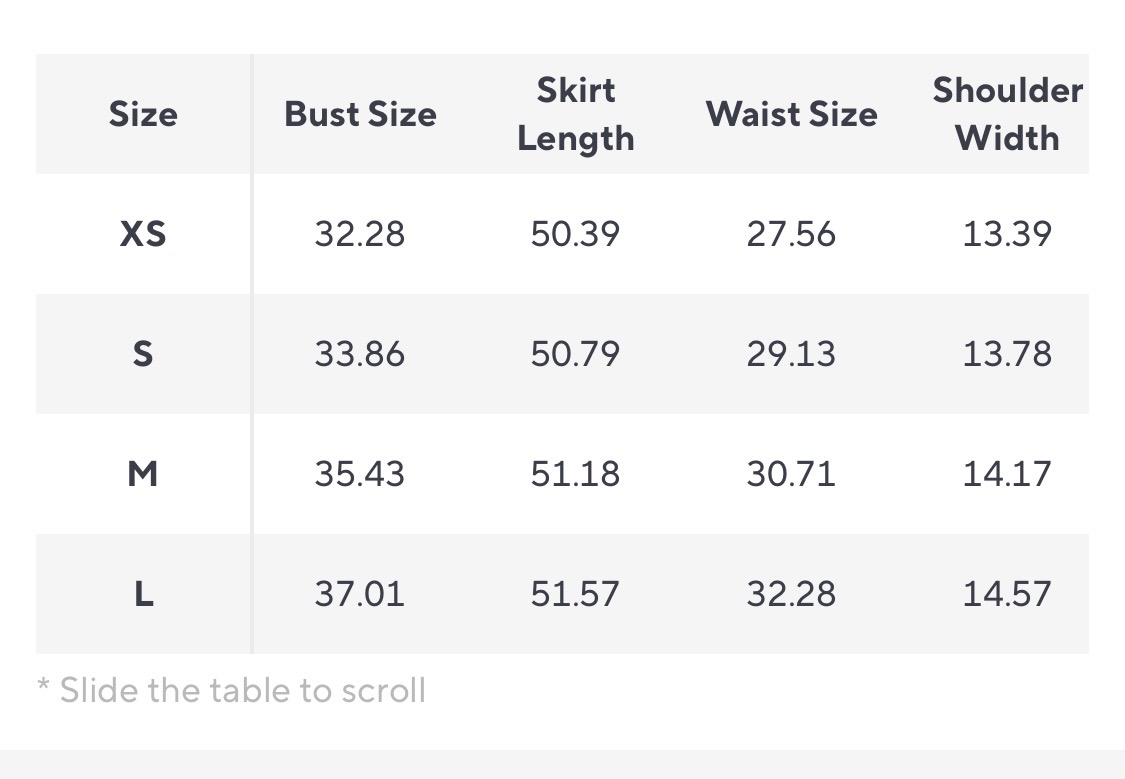Select the M size row label
This screenshot has width=1125, height=779.
pyautogui.click(x=143, y=474)
